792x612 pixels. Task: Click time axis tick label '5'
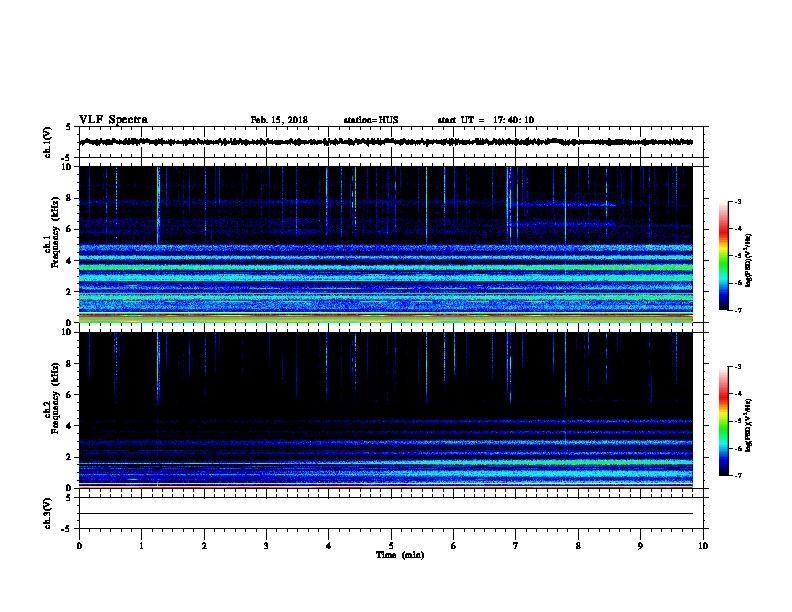coord(391,546)
